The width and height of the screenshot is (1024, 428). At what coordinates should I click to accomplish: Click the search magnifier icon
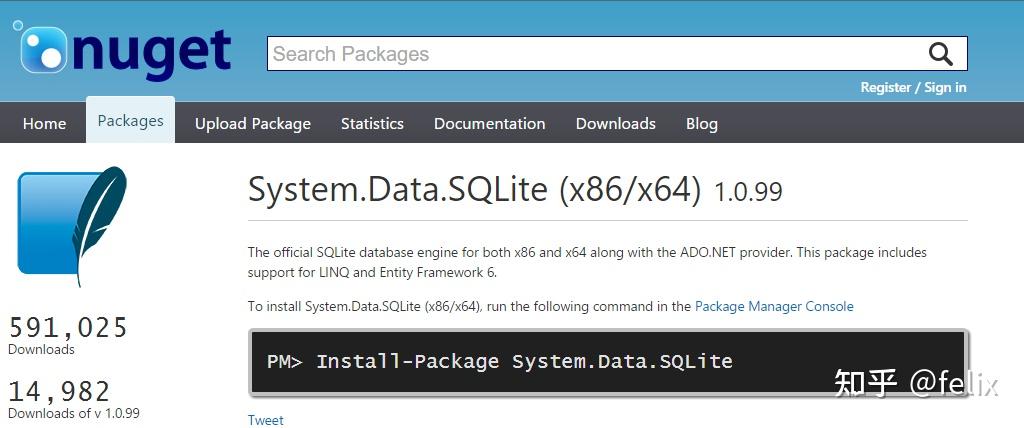click(940, 54)
